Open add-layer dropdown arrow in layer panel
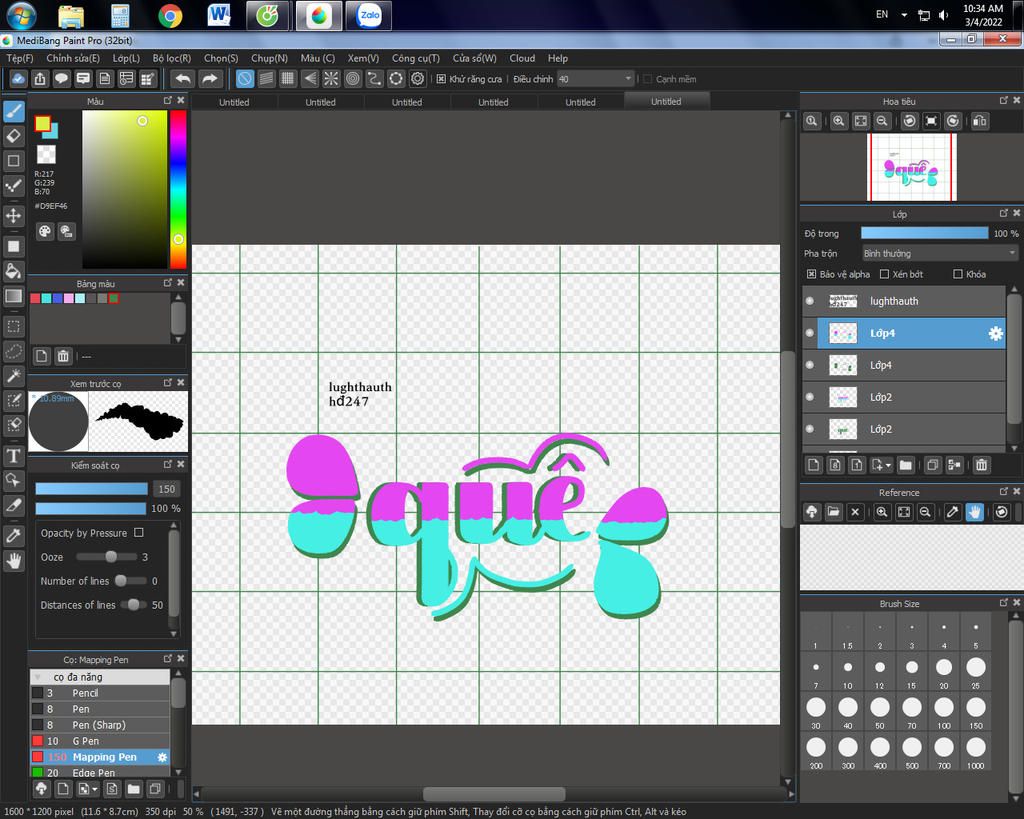This screenshot has height=819, width=1024. [888, 466]
